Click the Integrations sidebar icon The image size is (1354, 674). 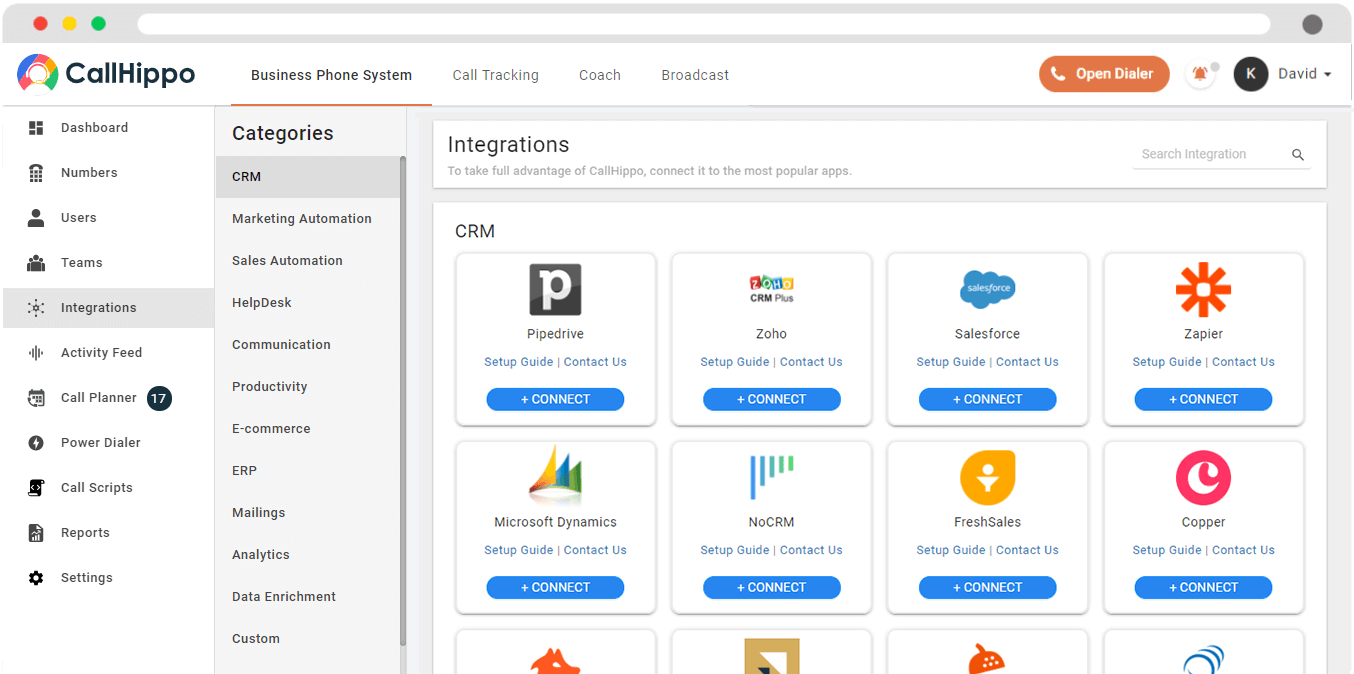[x=36, y=308]
